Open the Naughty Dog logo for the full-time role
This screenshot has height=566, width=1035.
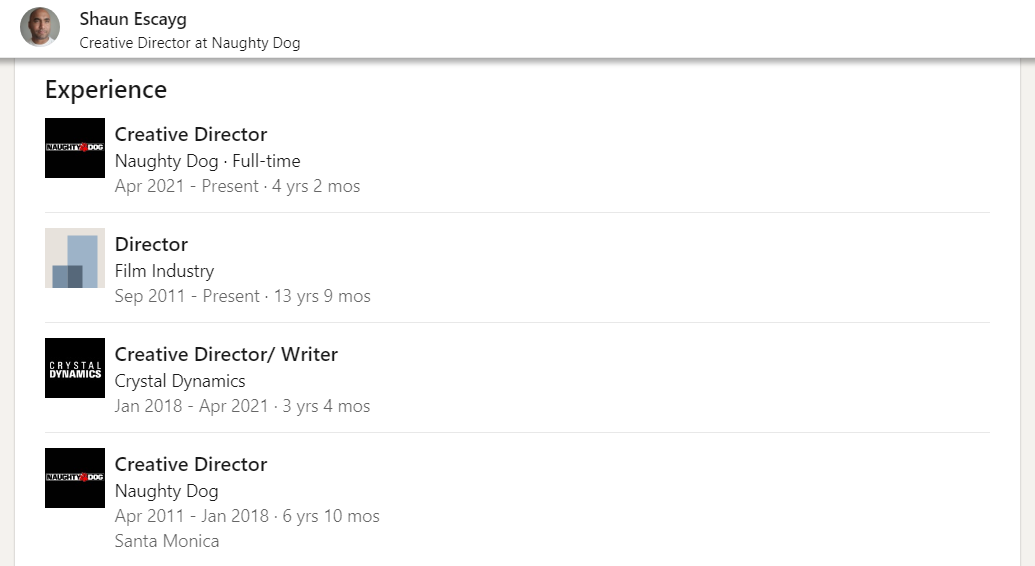(x=75, y=148)
